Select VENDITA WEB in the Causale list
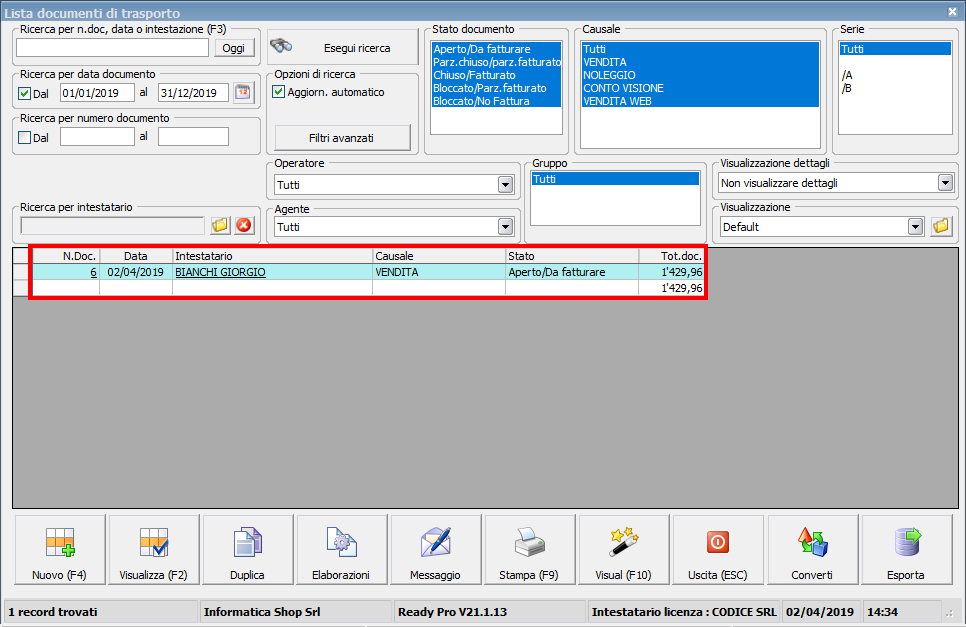Screen dimensions: 966x627 pos(700,101)
